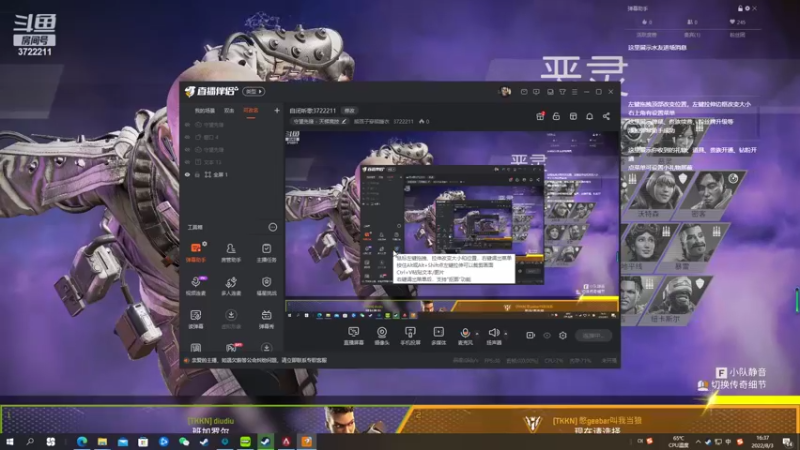
Task: Toggle visibility of the 全屏 1 source
Action: (x=187, y=174)
